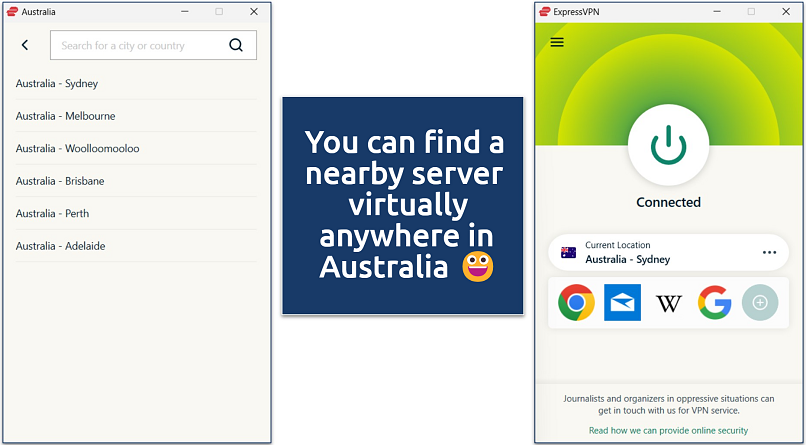Close the ExpressVPN window
This screenshot has height=445, width=806.
[x=786, y=11]
